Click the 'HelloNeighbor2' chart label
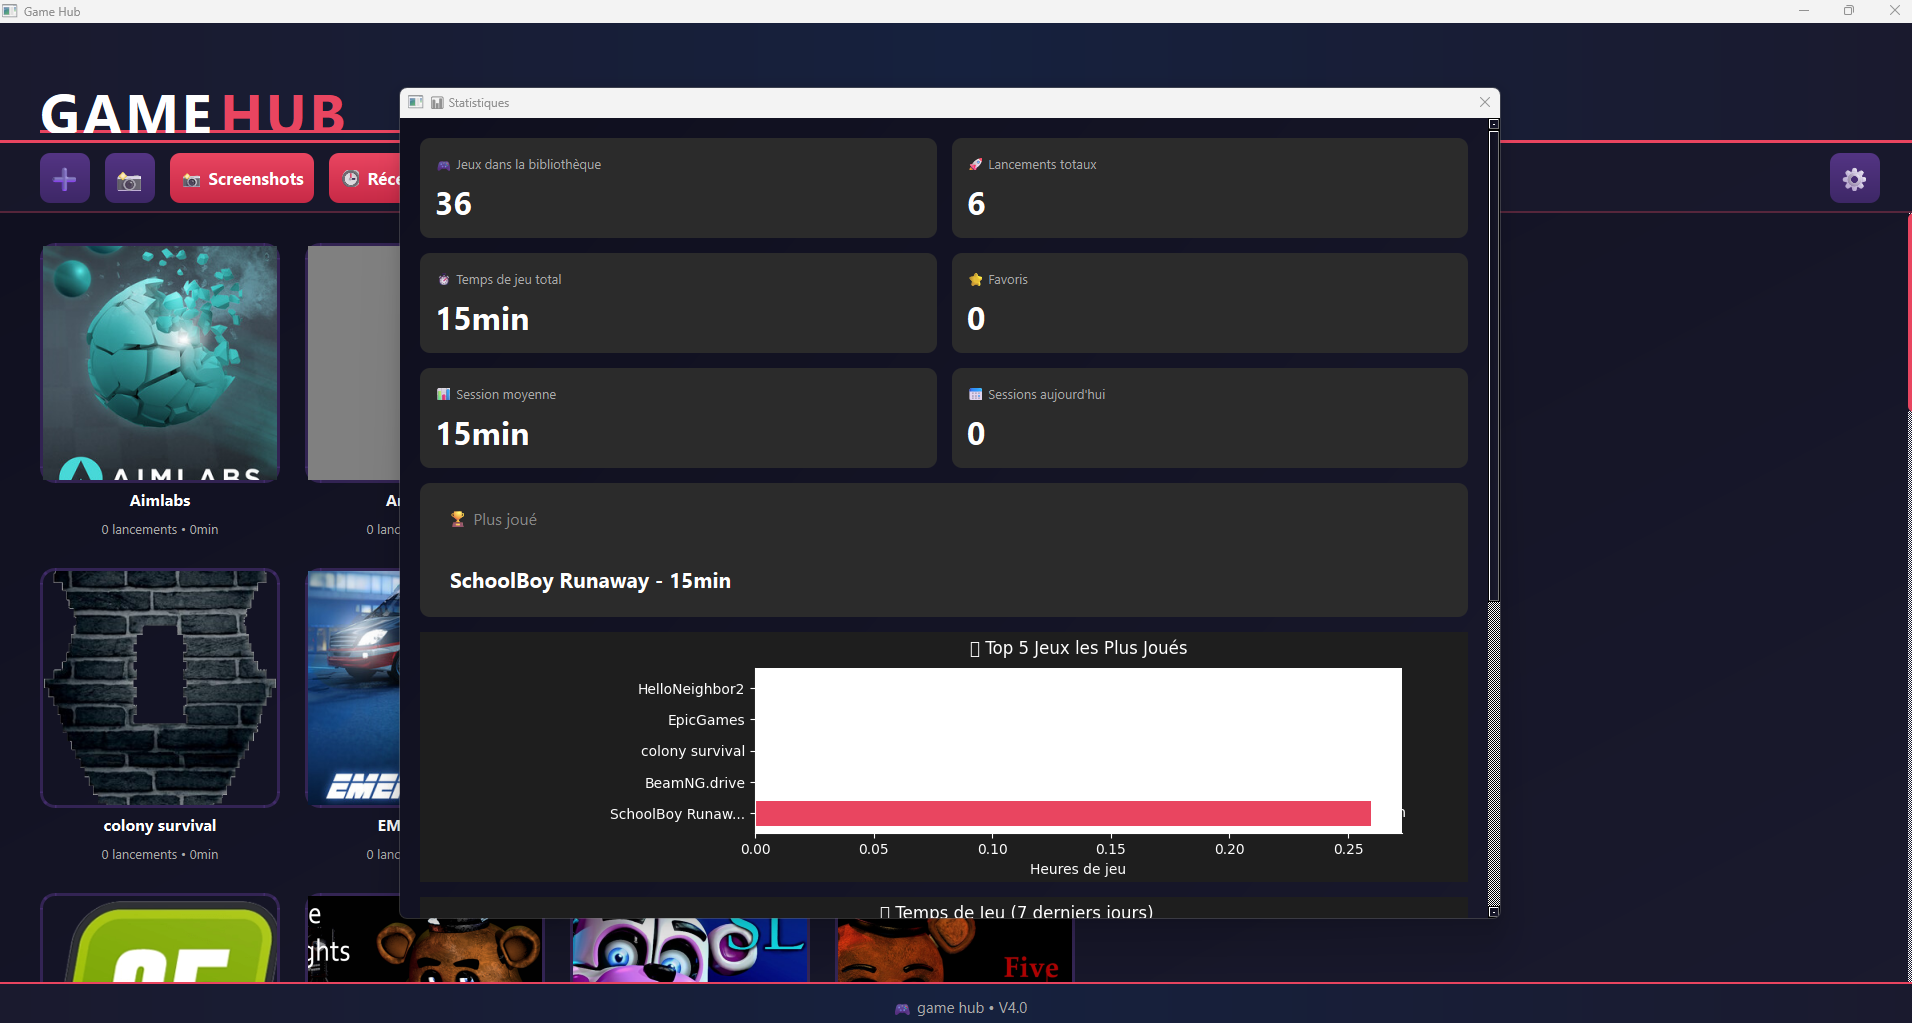The image size is (1912, 1023). [x=691, y=689]
